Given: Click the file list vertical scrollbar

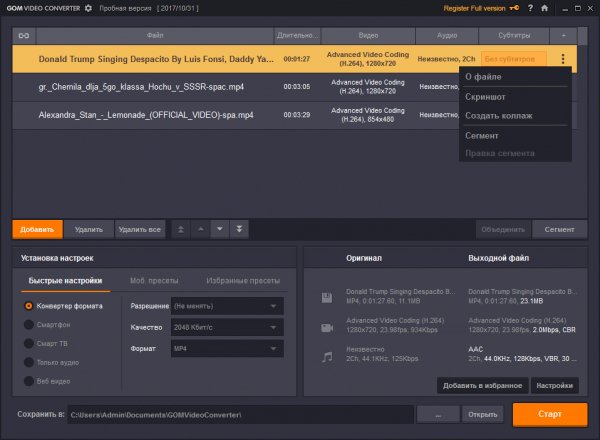Looking at the screenshot, I should tap(582, 122).
